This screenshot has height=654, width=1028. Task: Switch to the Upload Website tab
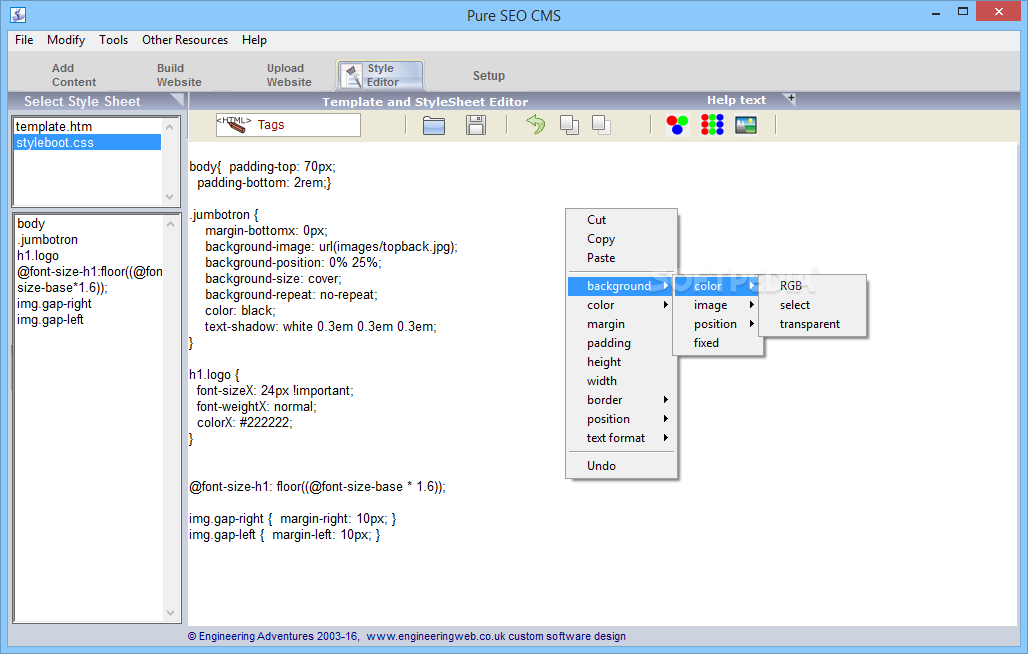(288, 75)
